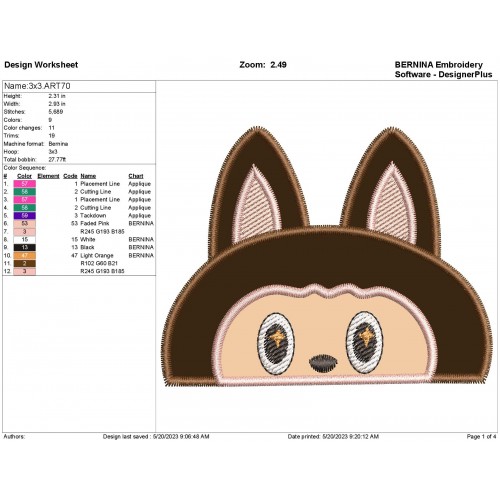Click the 'Black' thread name
The width and height of the screenshot is (500, 500).
[x=87, y=247]
